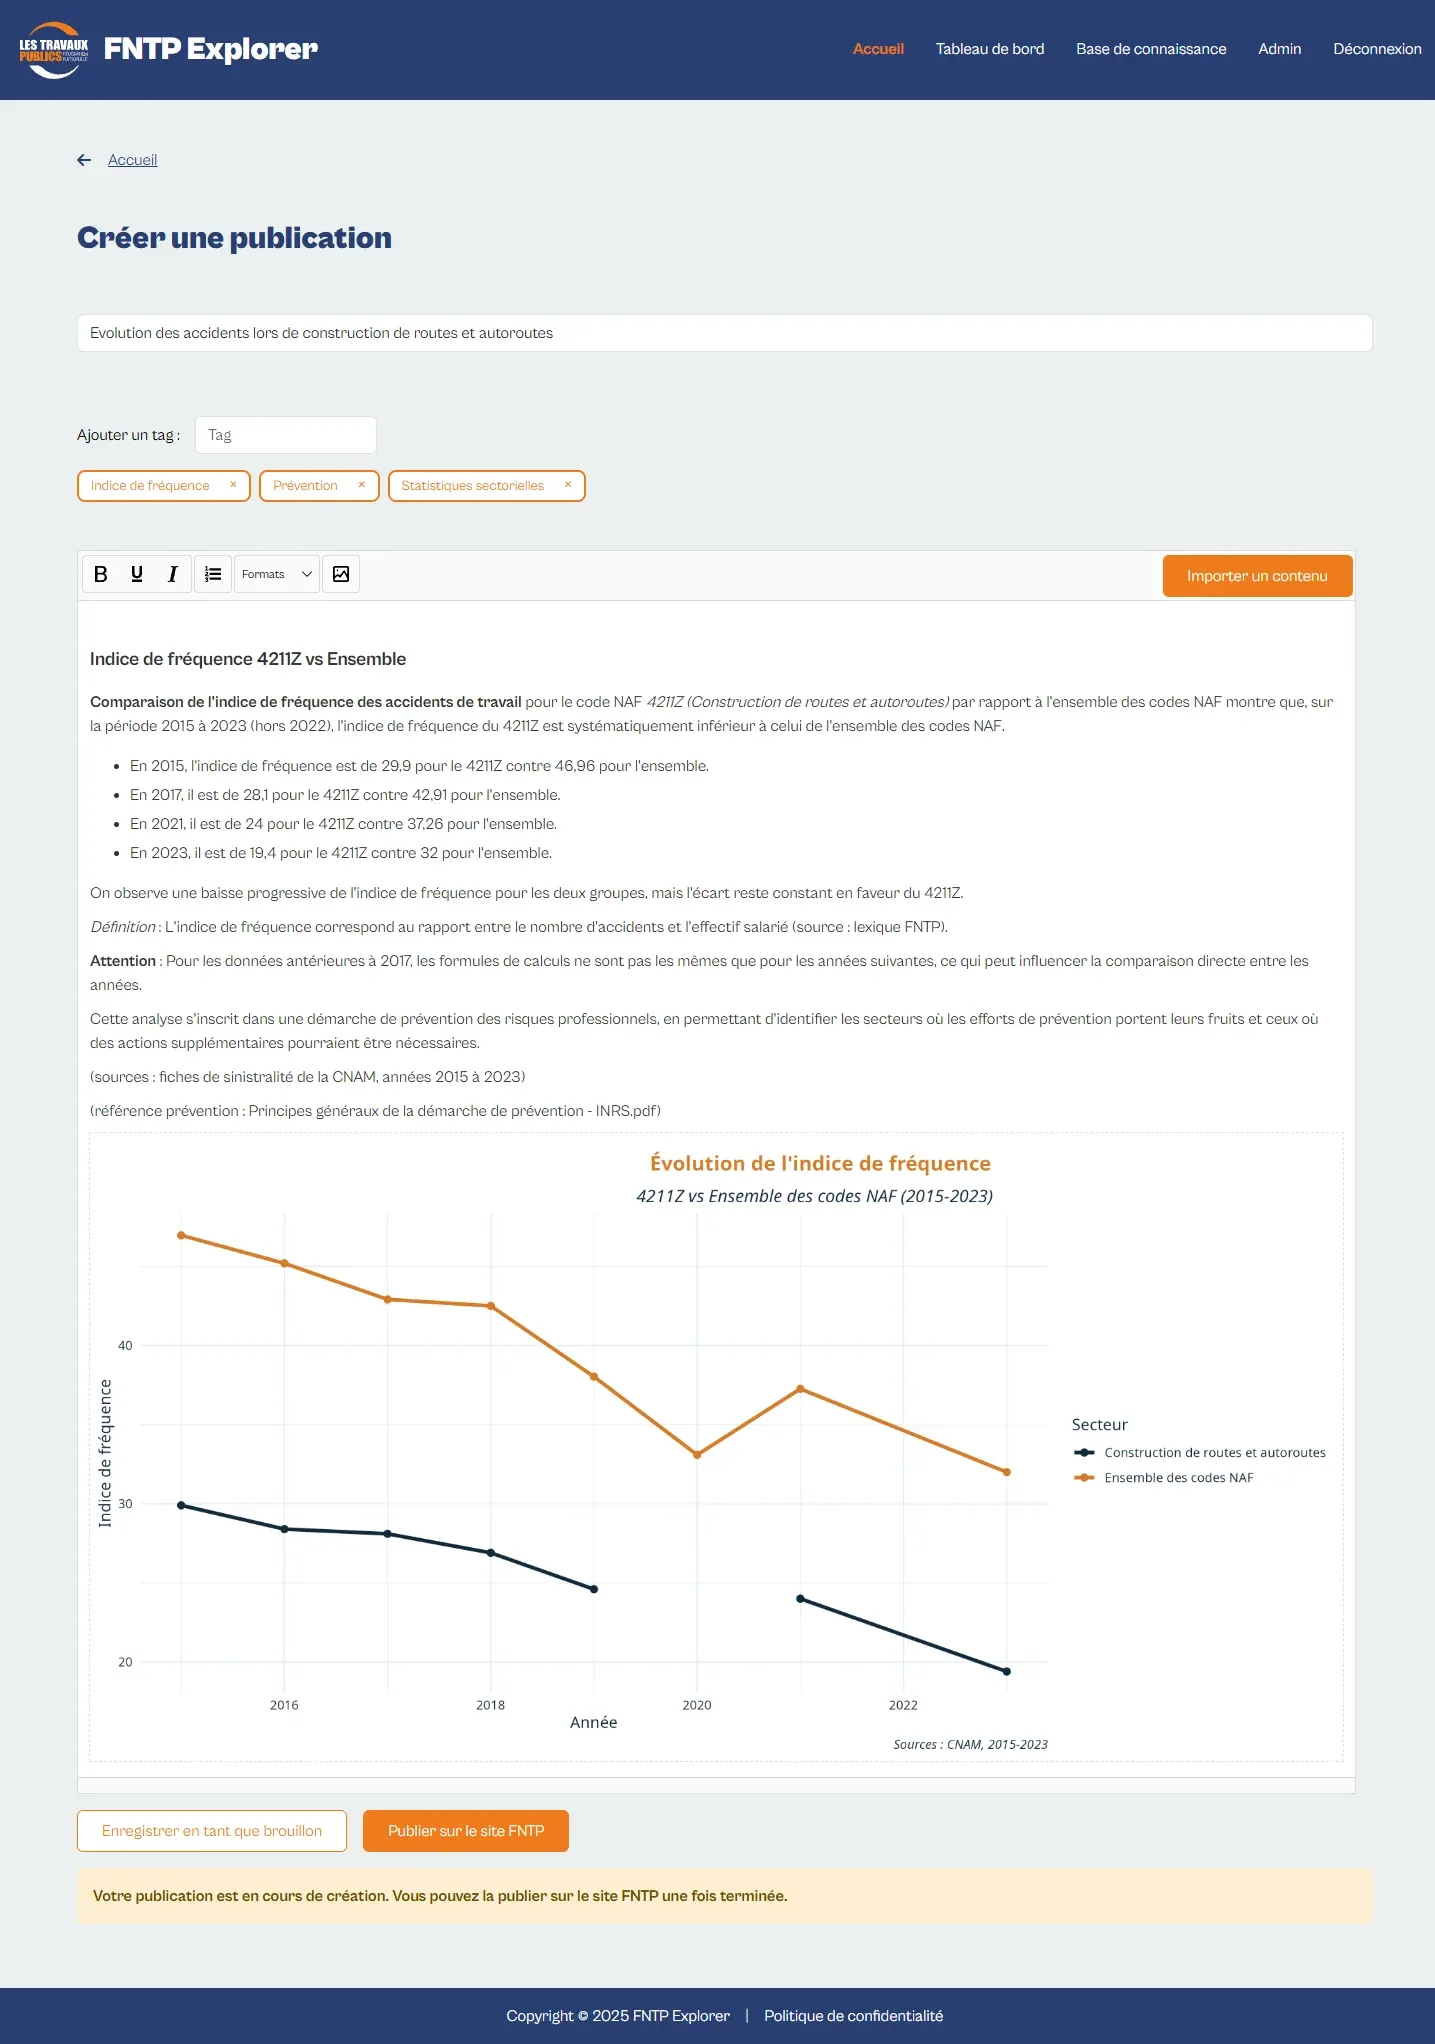1435x2044 pixels.
Task: Toggle 'Ensemble des codes NAF' legend entry
Action: (x=1164, y=1478)
